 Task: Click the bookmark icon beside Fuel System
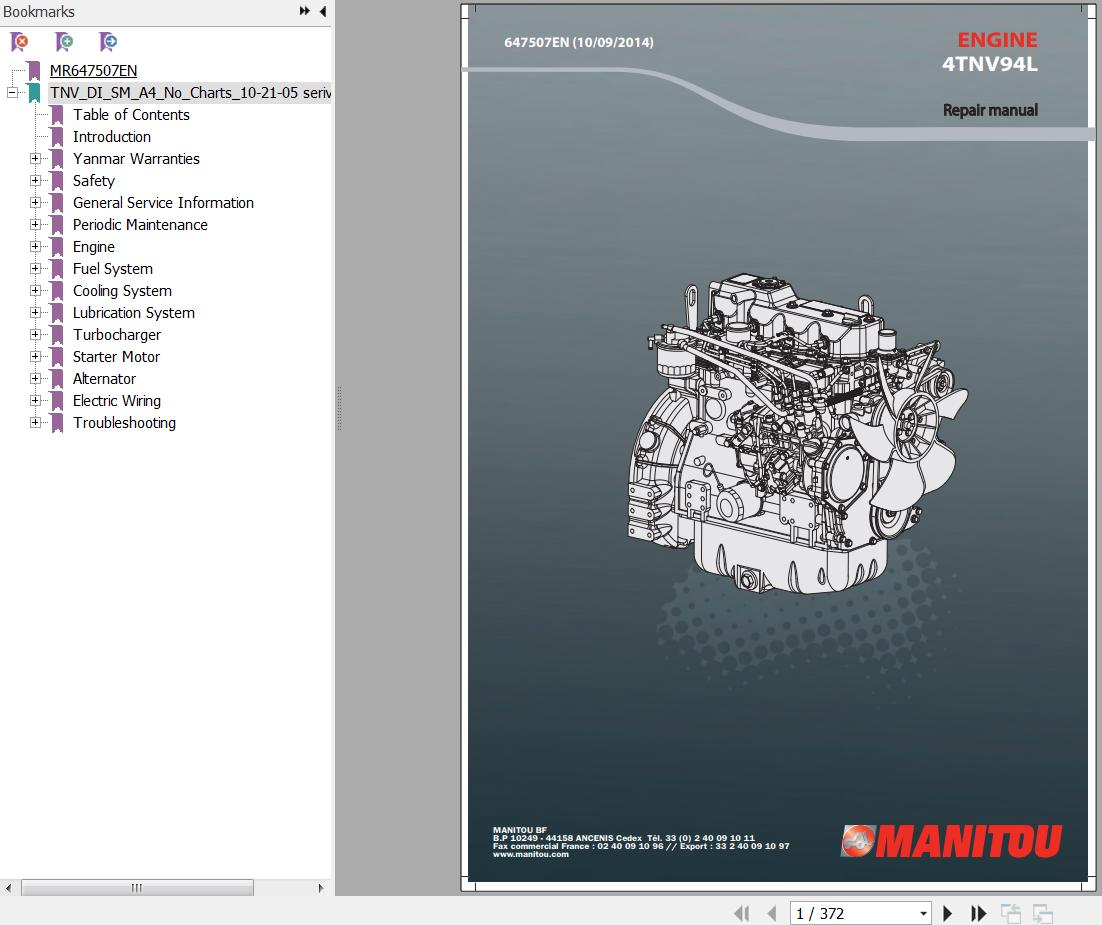58,269
